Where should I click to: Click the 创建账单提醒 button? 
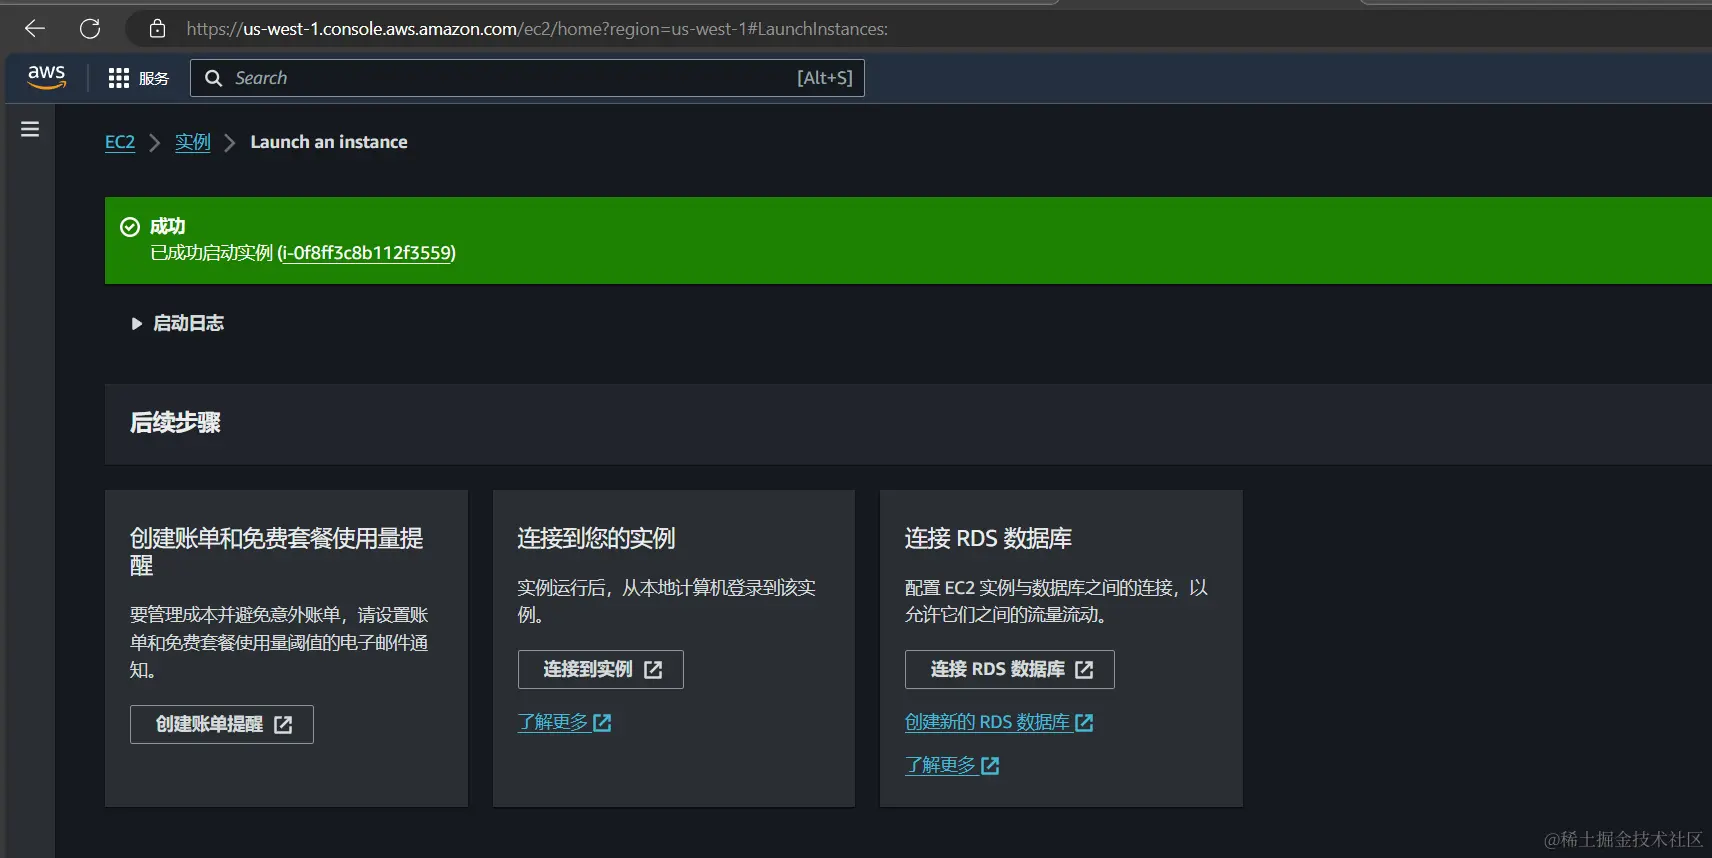[x=222, y=724]
